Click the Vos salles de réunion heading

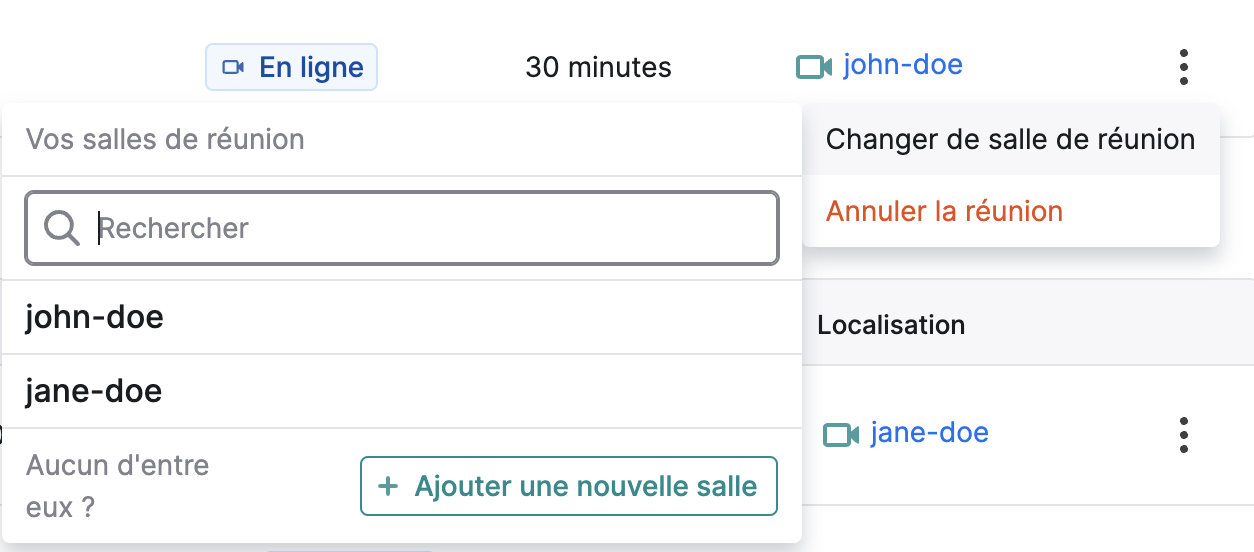[x=165, y=139]
